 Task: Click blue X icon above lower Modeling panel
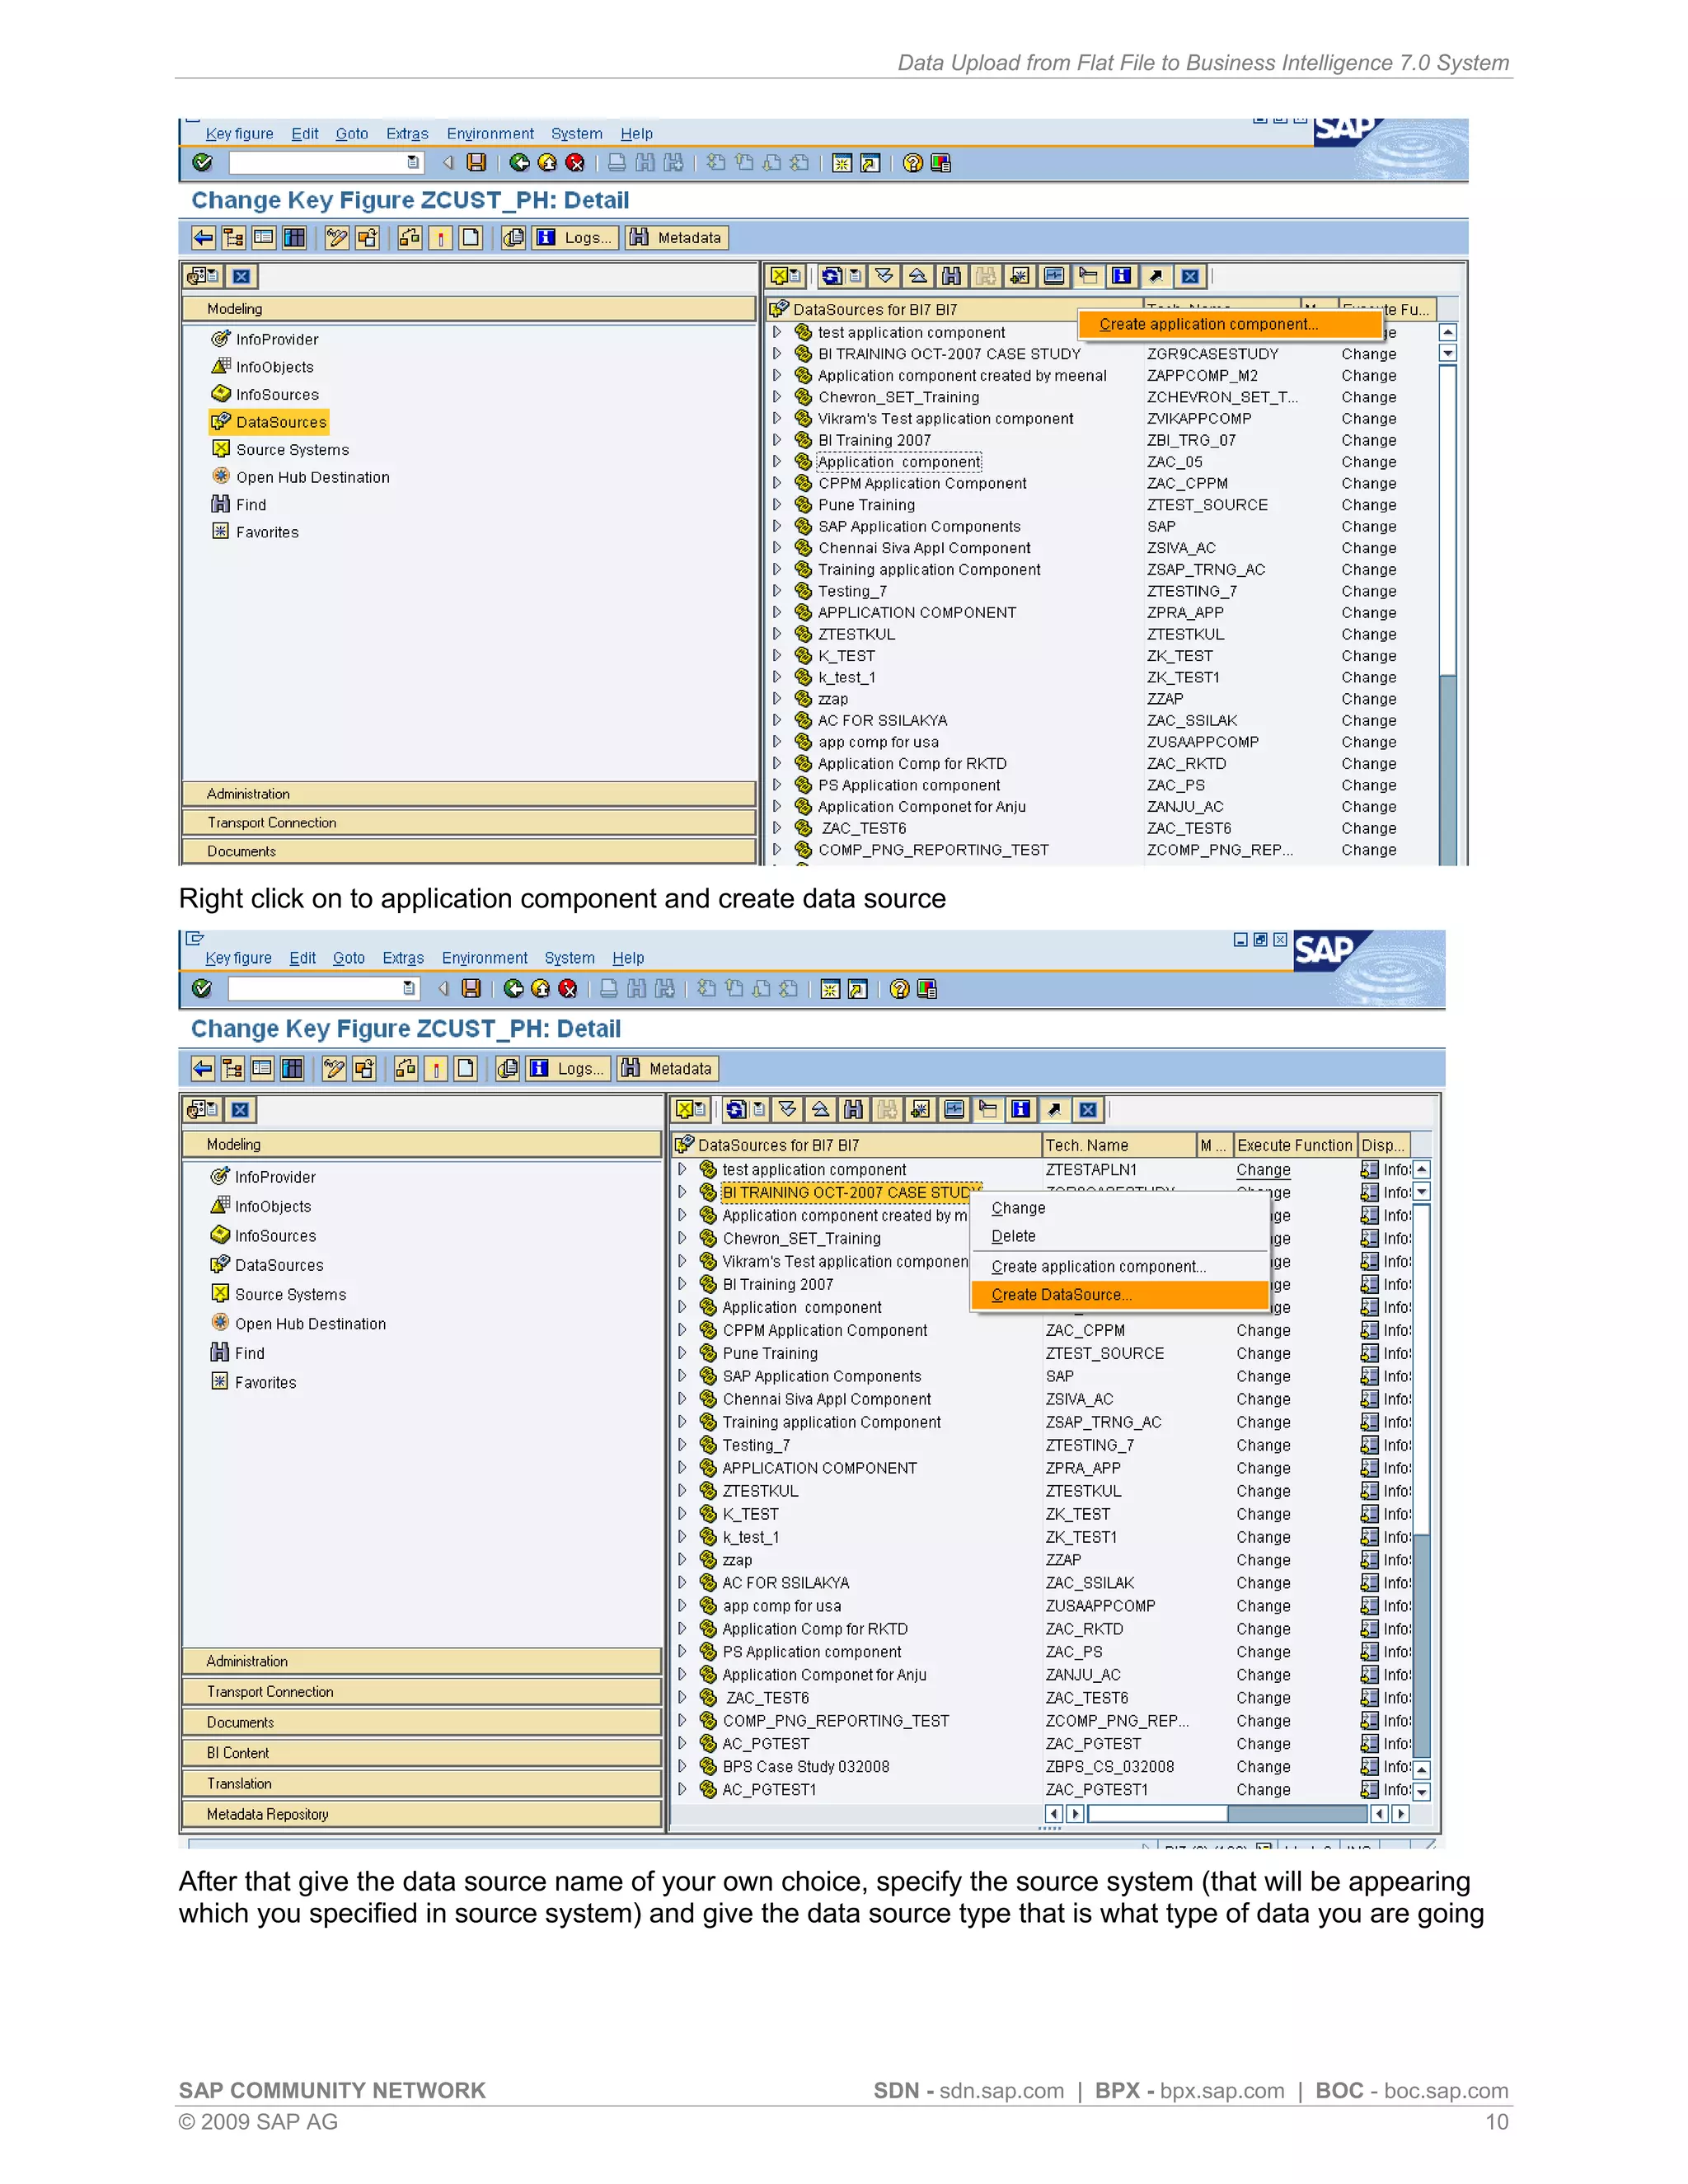tap(240, 1109)
